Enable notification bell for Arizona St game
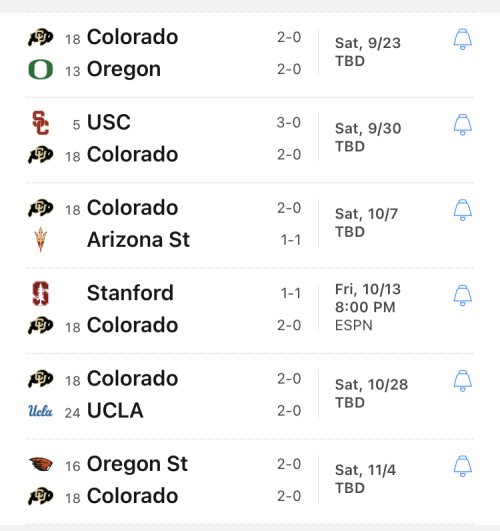Screen dimensions: 500x531 (462, 210)
